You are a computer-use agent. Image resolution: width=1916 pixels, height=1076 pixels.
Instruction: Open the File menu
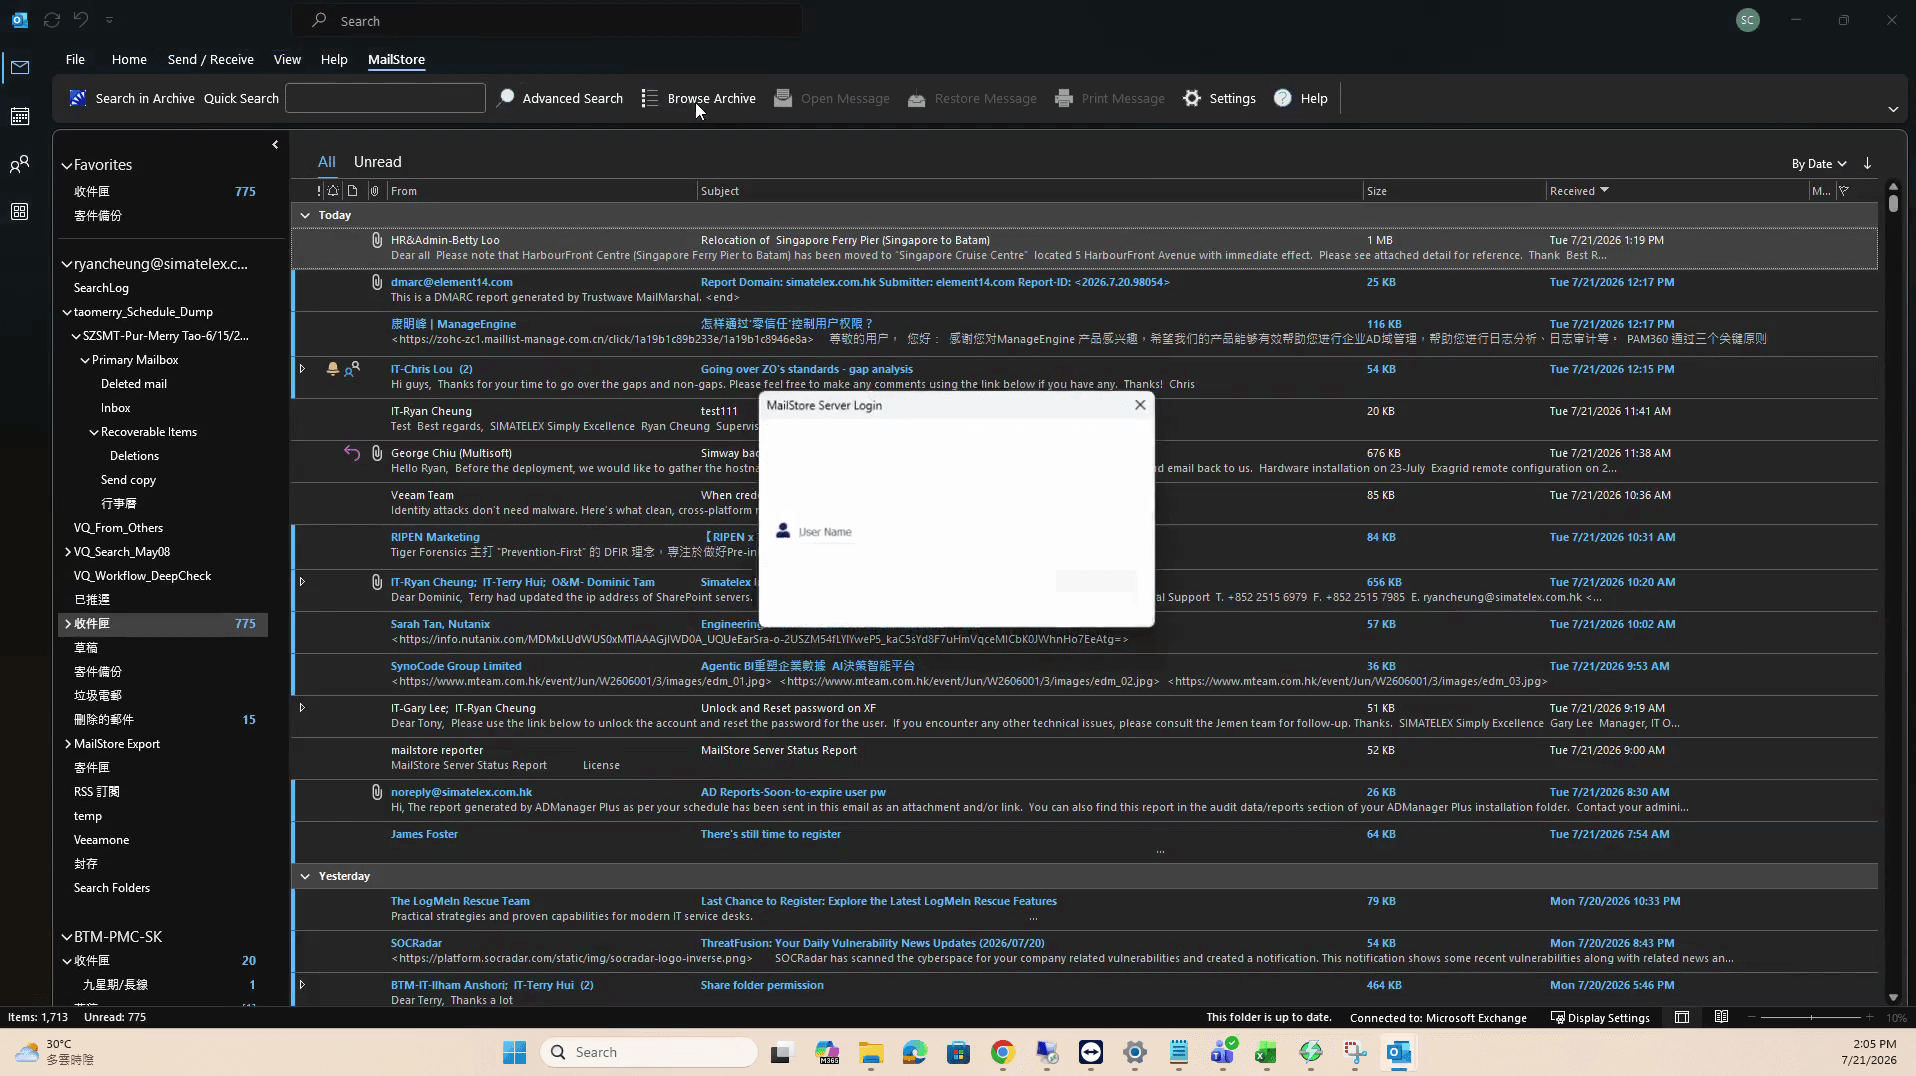[75, 59]
